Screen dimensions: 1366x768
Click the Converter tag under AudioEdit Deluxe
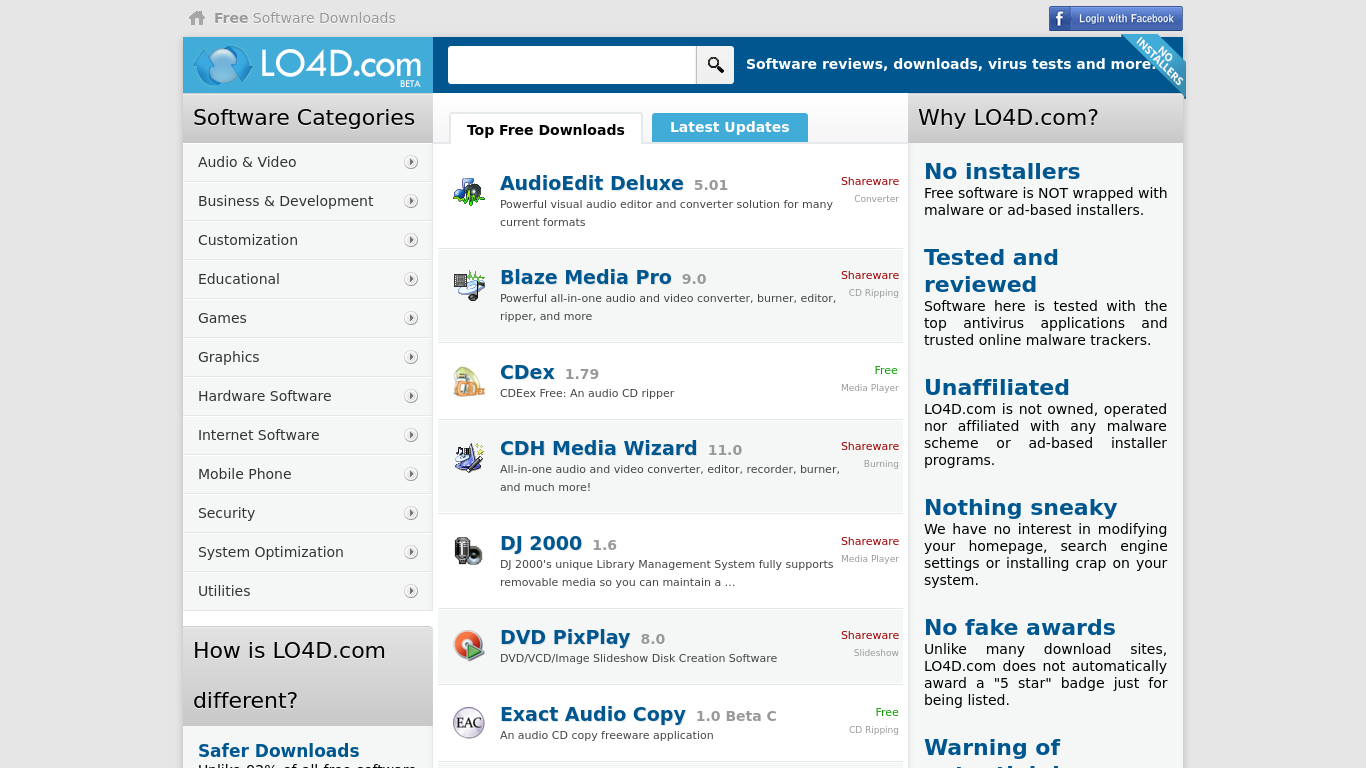coord(876,199)
